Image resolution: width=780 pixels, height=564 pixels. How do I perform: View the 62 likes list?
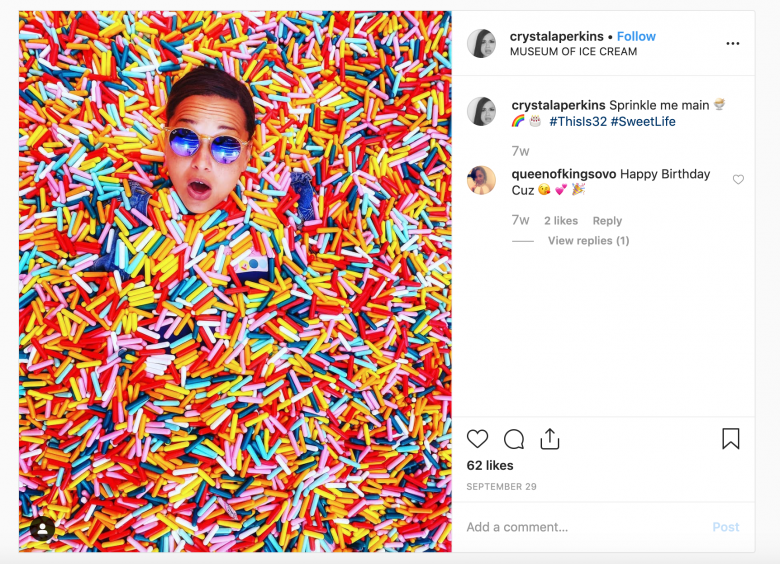tap(490, 466)
